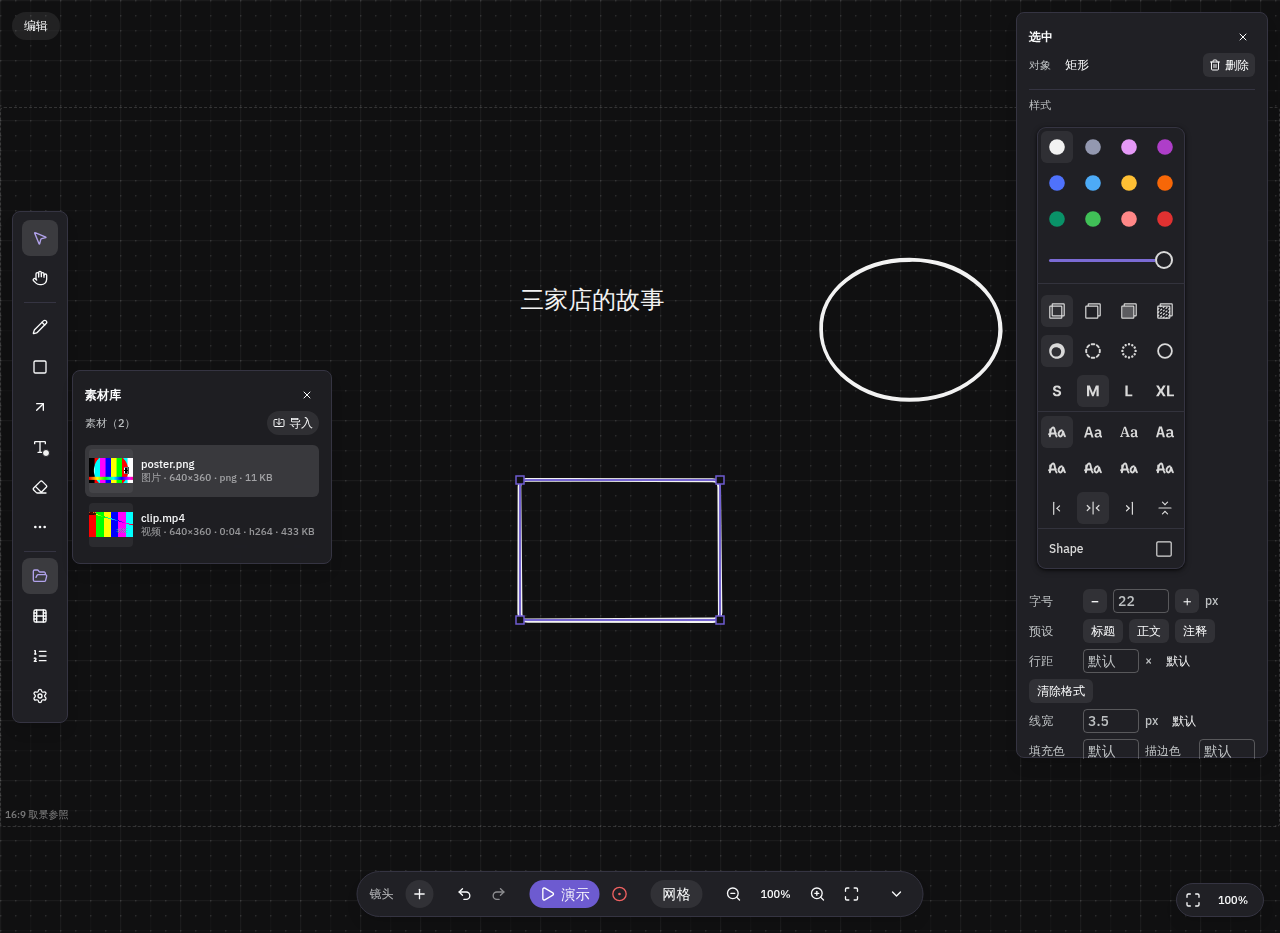Click the 线宽 input field
This screenshot has width=1280, height=933.
coord(1111,721)
